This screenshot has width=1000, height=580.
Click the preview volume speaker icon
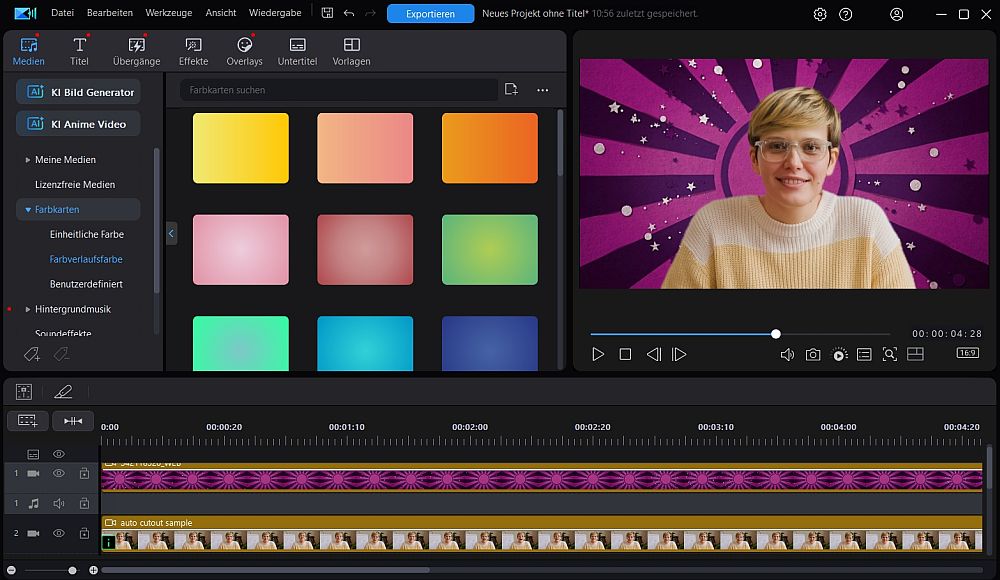[x=787, y=354]
